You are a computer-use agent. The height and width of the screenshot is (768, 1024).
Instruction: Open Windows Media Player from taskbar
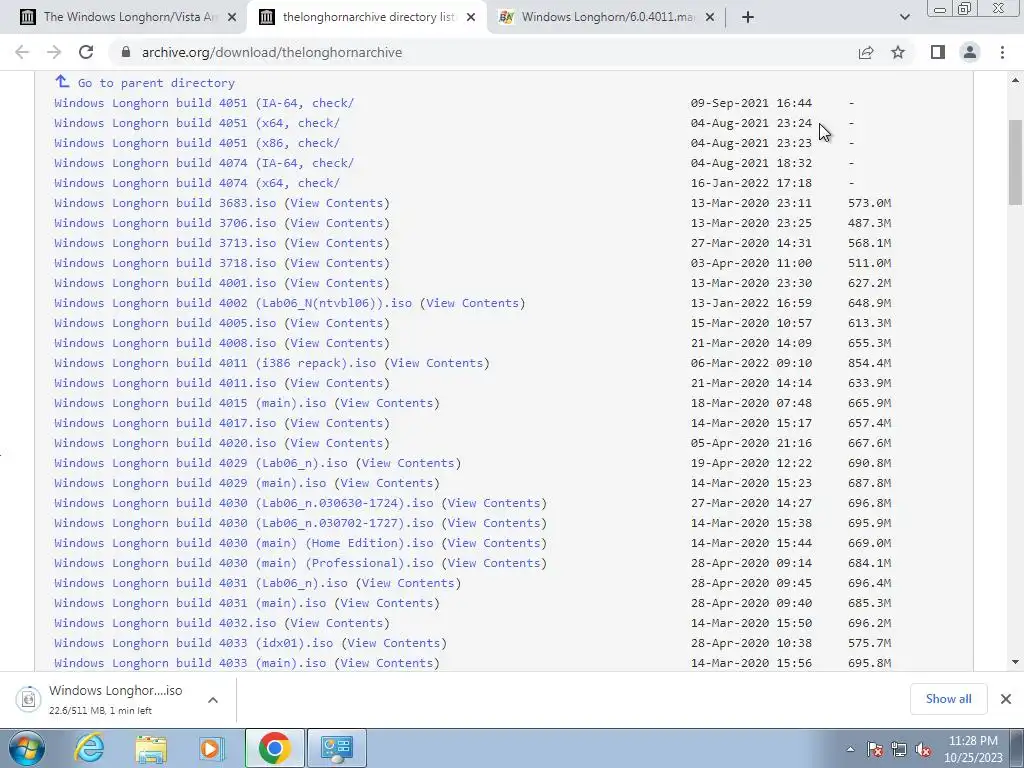tap(212, 748)
